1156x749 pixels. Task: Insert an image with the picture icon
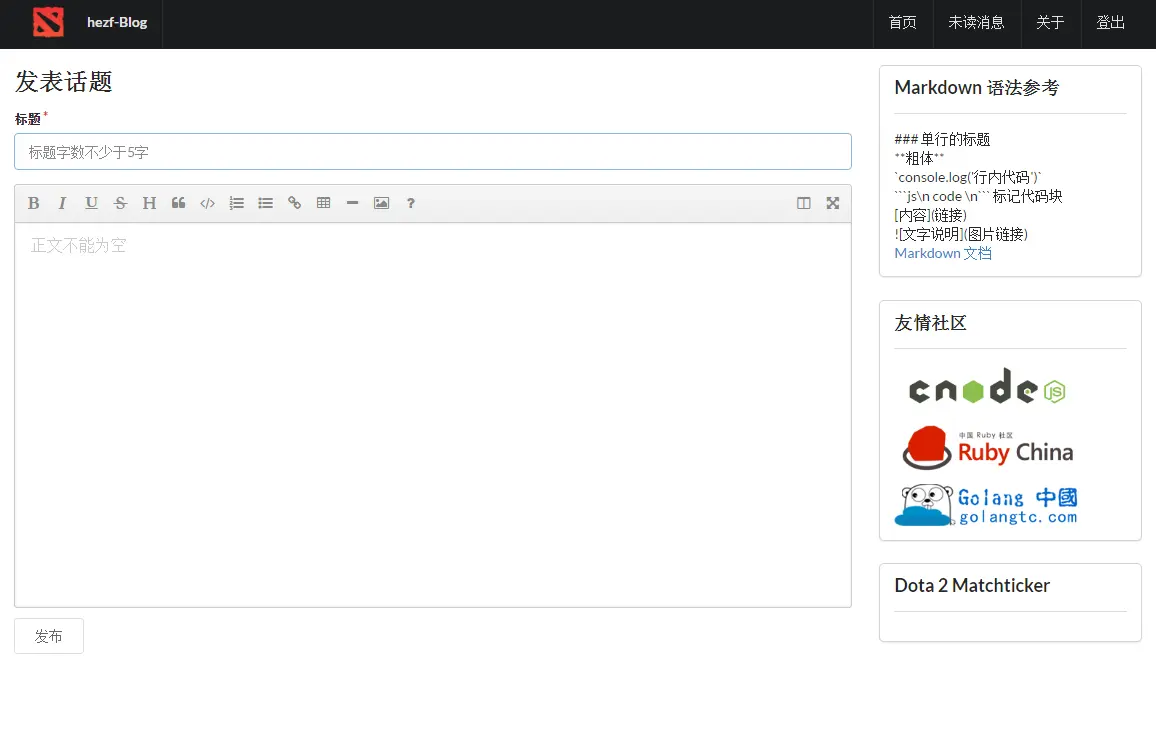tap(381, 203)
